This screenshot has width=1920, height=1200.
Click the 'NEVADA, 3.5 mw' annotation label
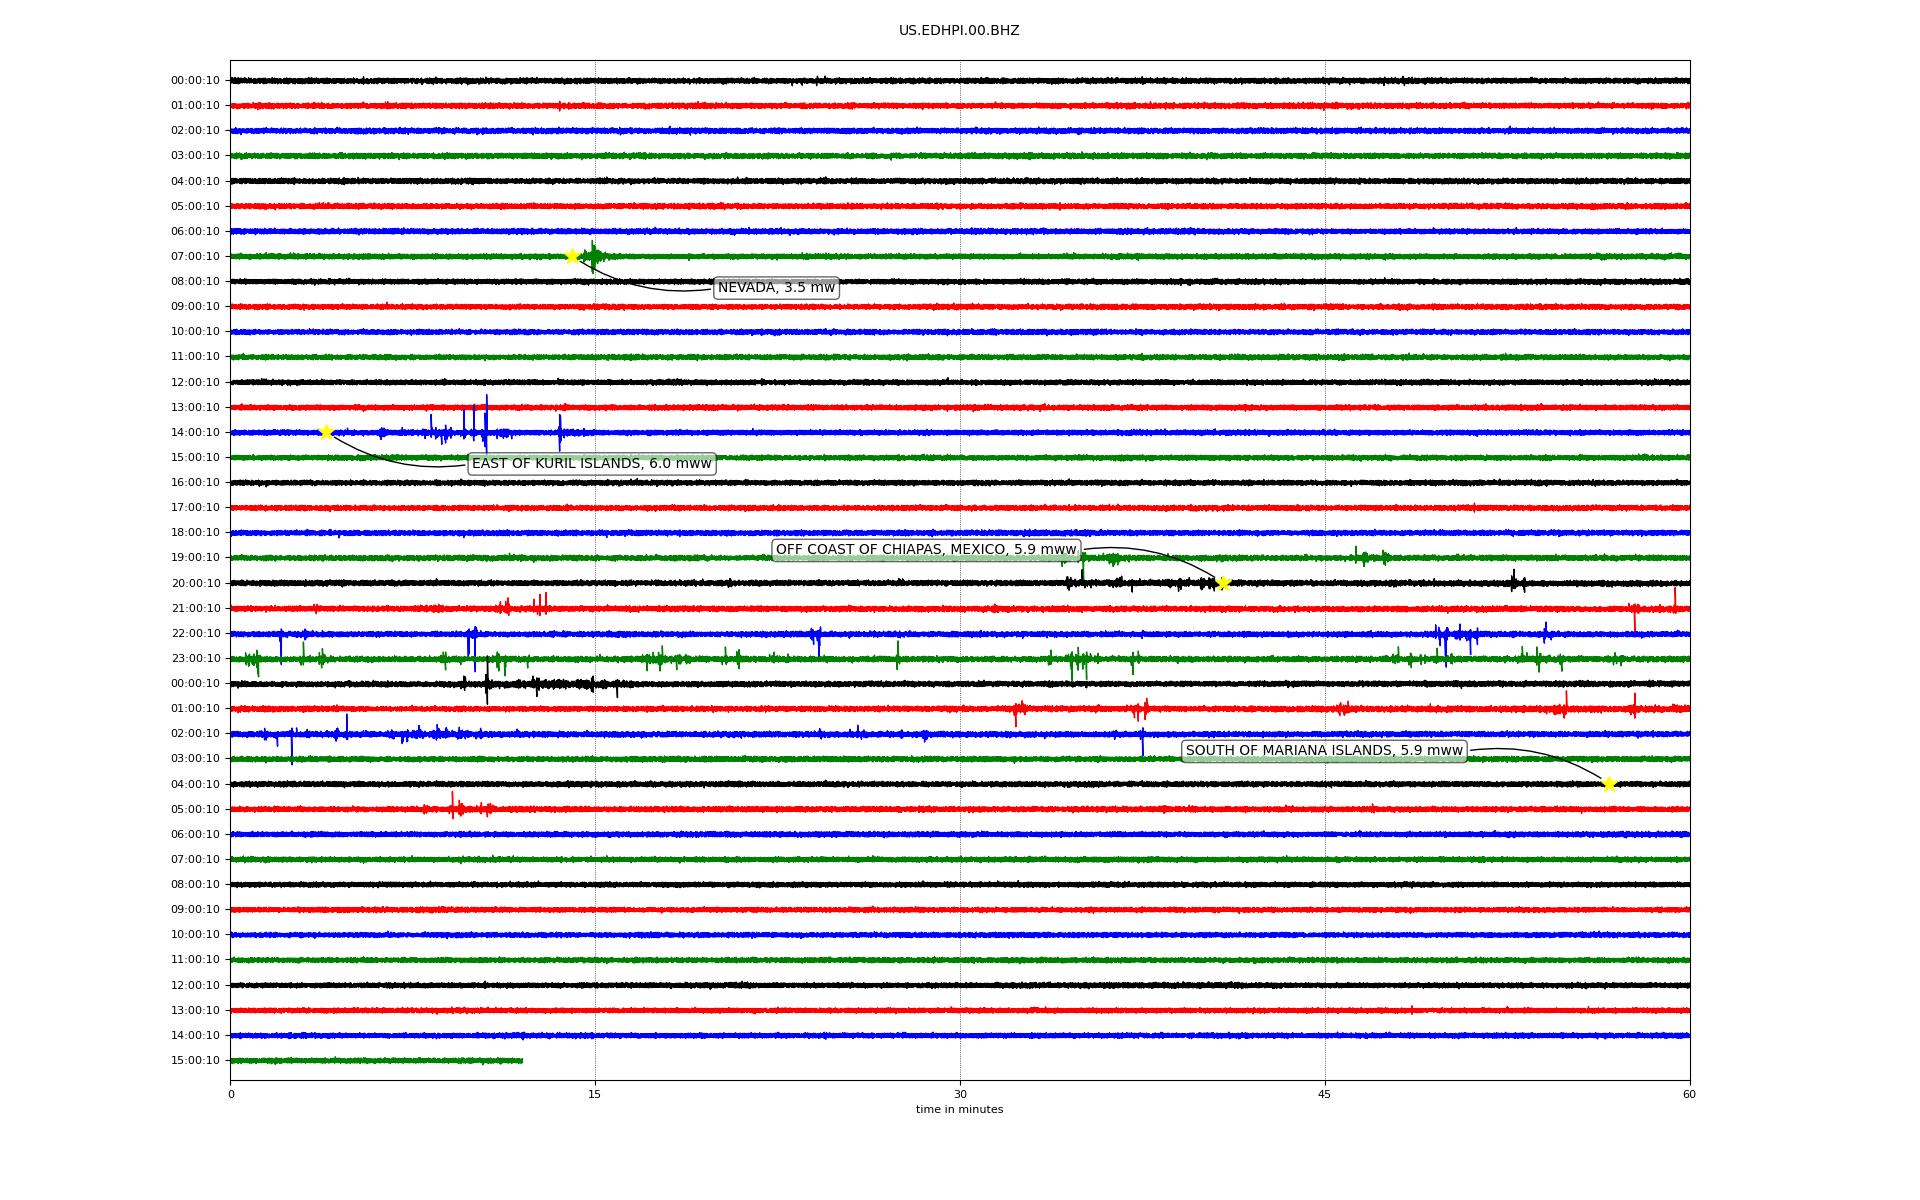[x=776, y=288]
